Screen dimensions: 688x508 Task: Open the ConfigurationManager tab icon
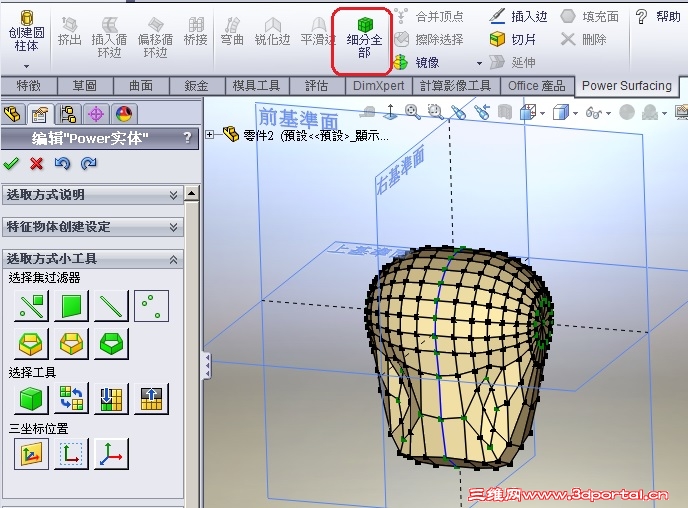68,115
